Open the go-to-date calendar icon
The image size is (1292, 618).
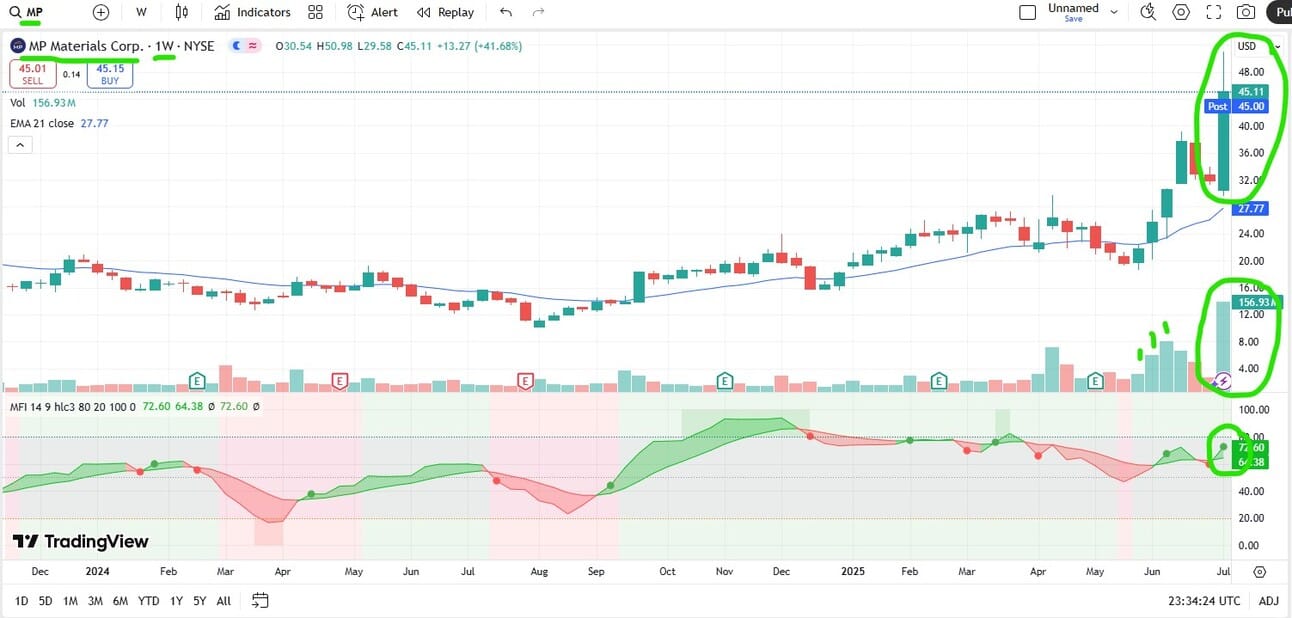tap(260, 601)
